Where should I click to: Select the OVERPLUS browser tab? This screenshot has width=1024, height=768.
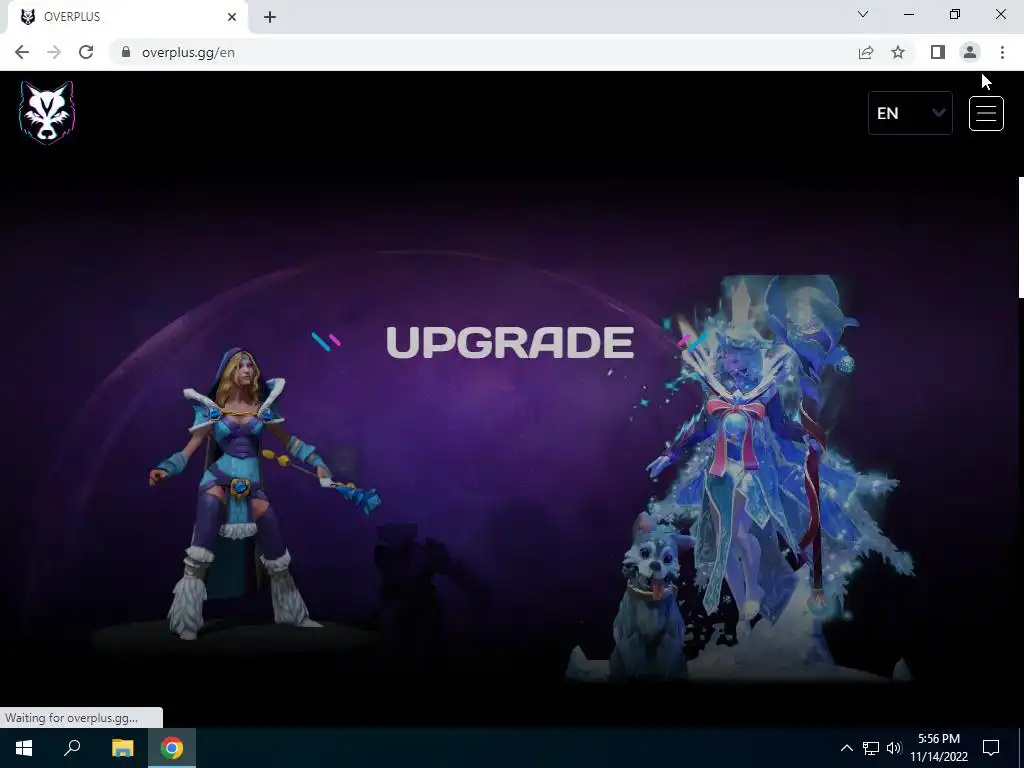click(127, 17)
